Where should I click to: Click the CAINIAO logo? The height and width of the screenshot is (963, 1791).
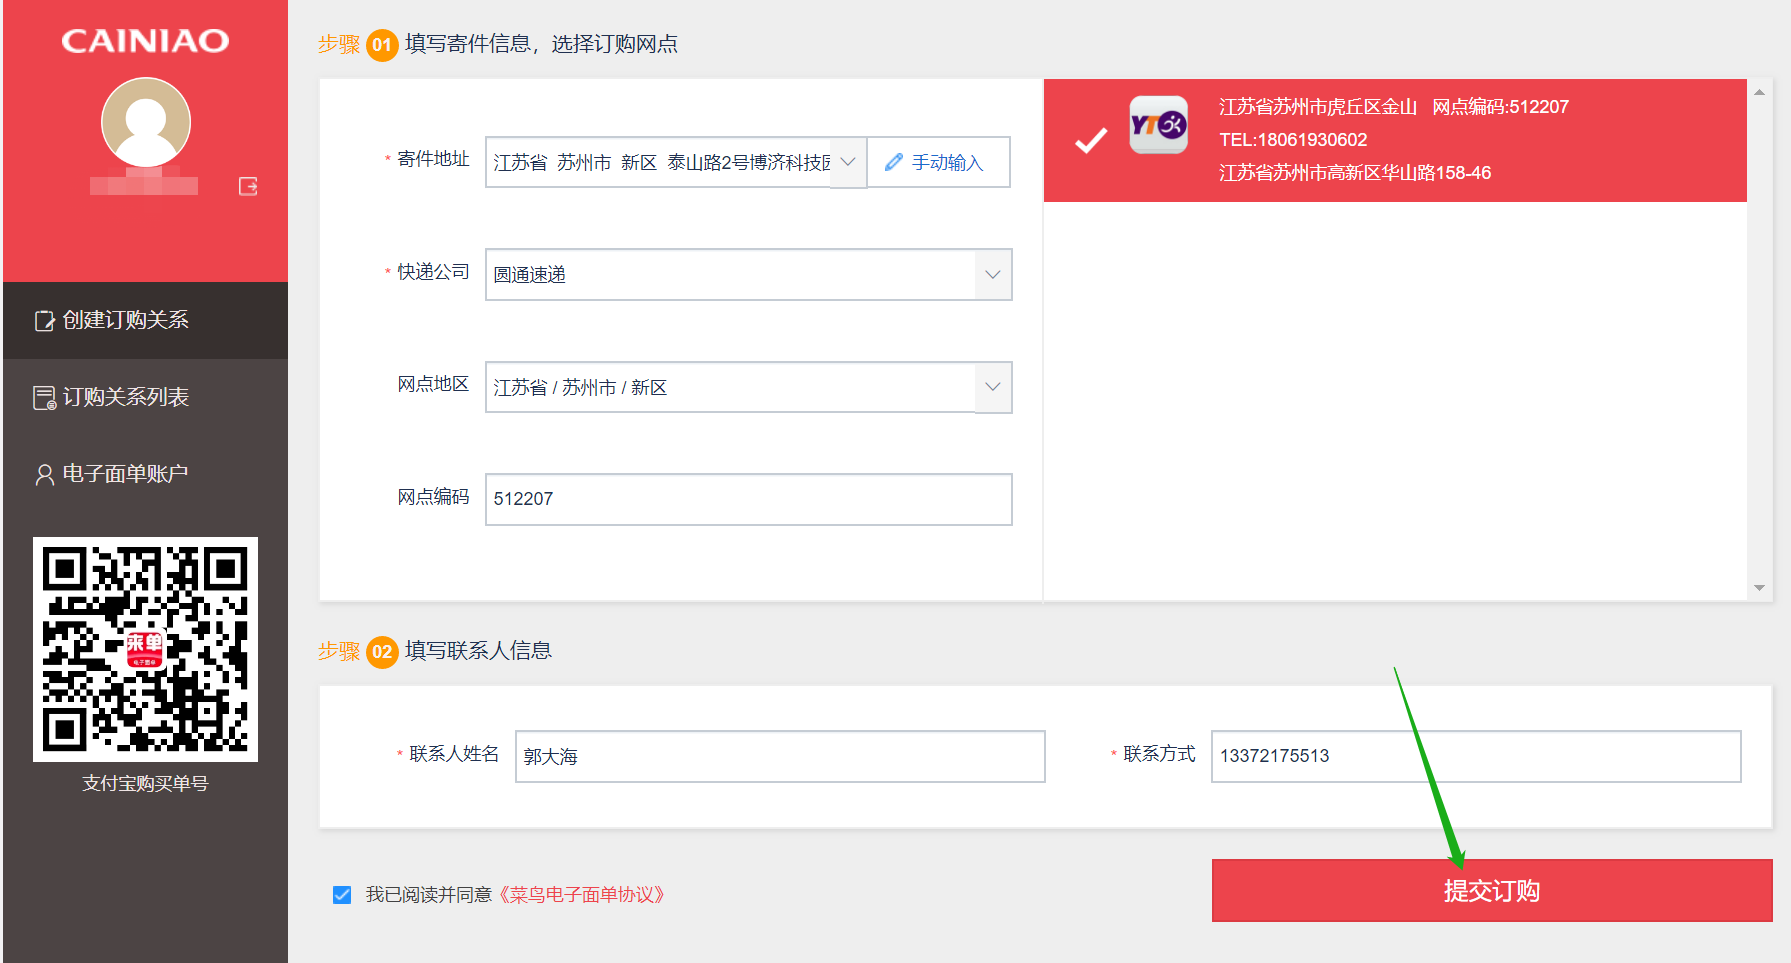[x=145, y=41]
